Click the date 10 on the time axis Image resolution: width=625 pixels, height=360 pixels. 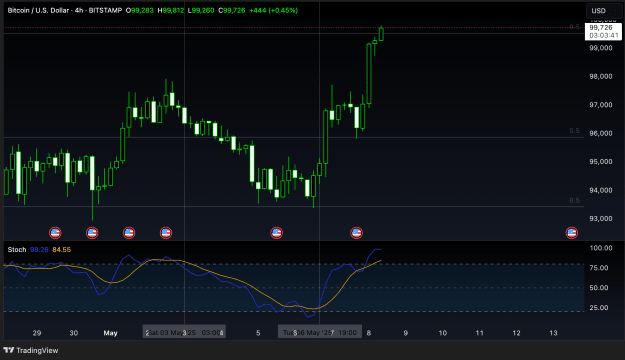(x=442, y=333)
